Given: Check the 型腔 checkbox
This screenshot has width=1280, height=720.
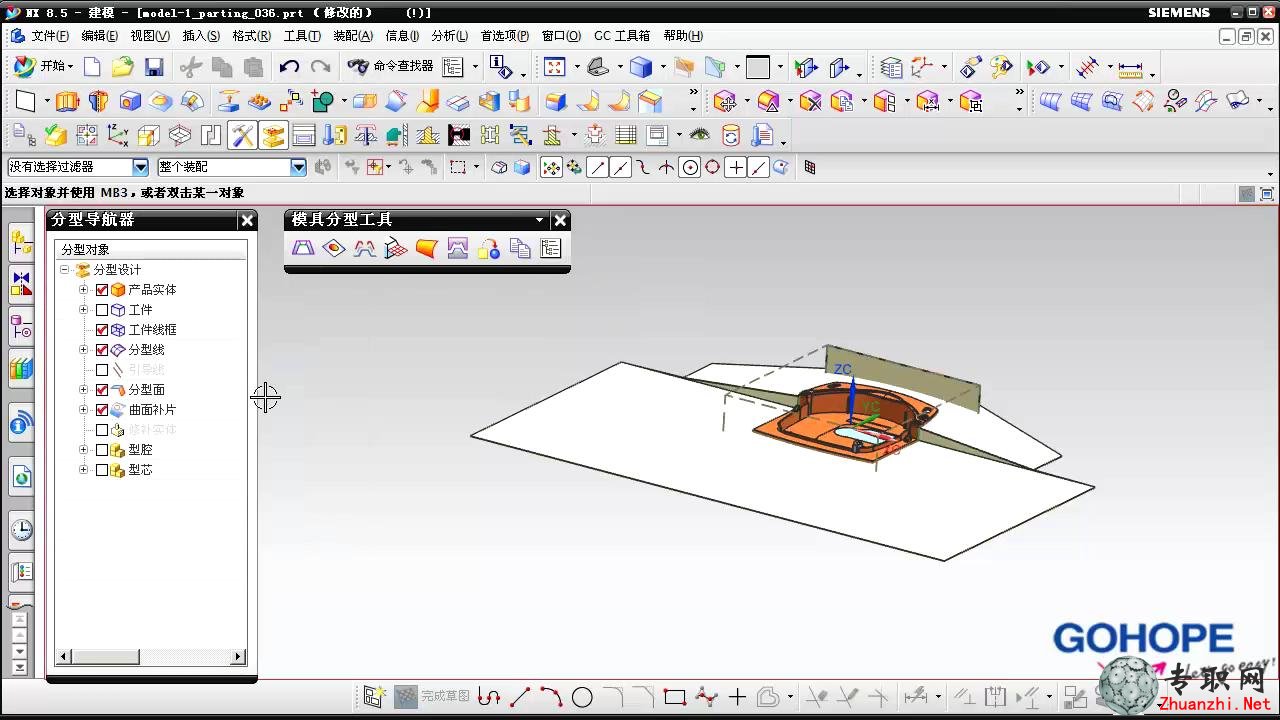Looking at the screenshot, I should [102, 450].
